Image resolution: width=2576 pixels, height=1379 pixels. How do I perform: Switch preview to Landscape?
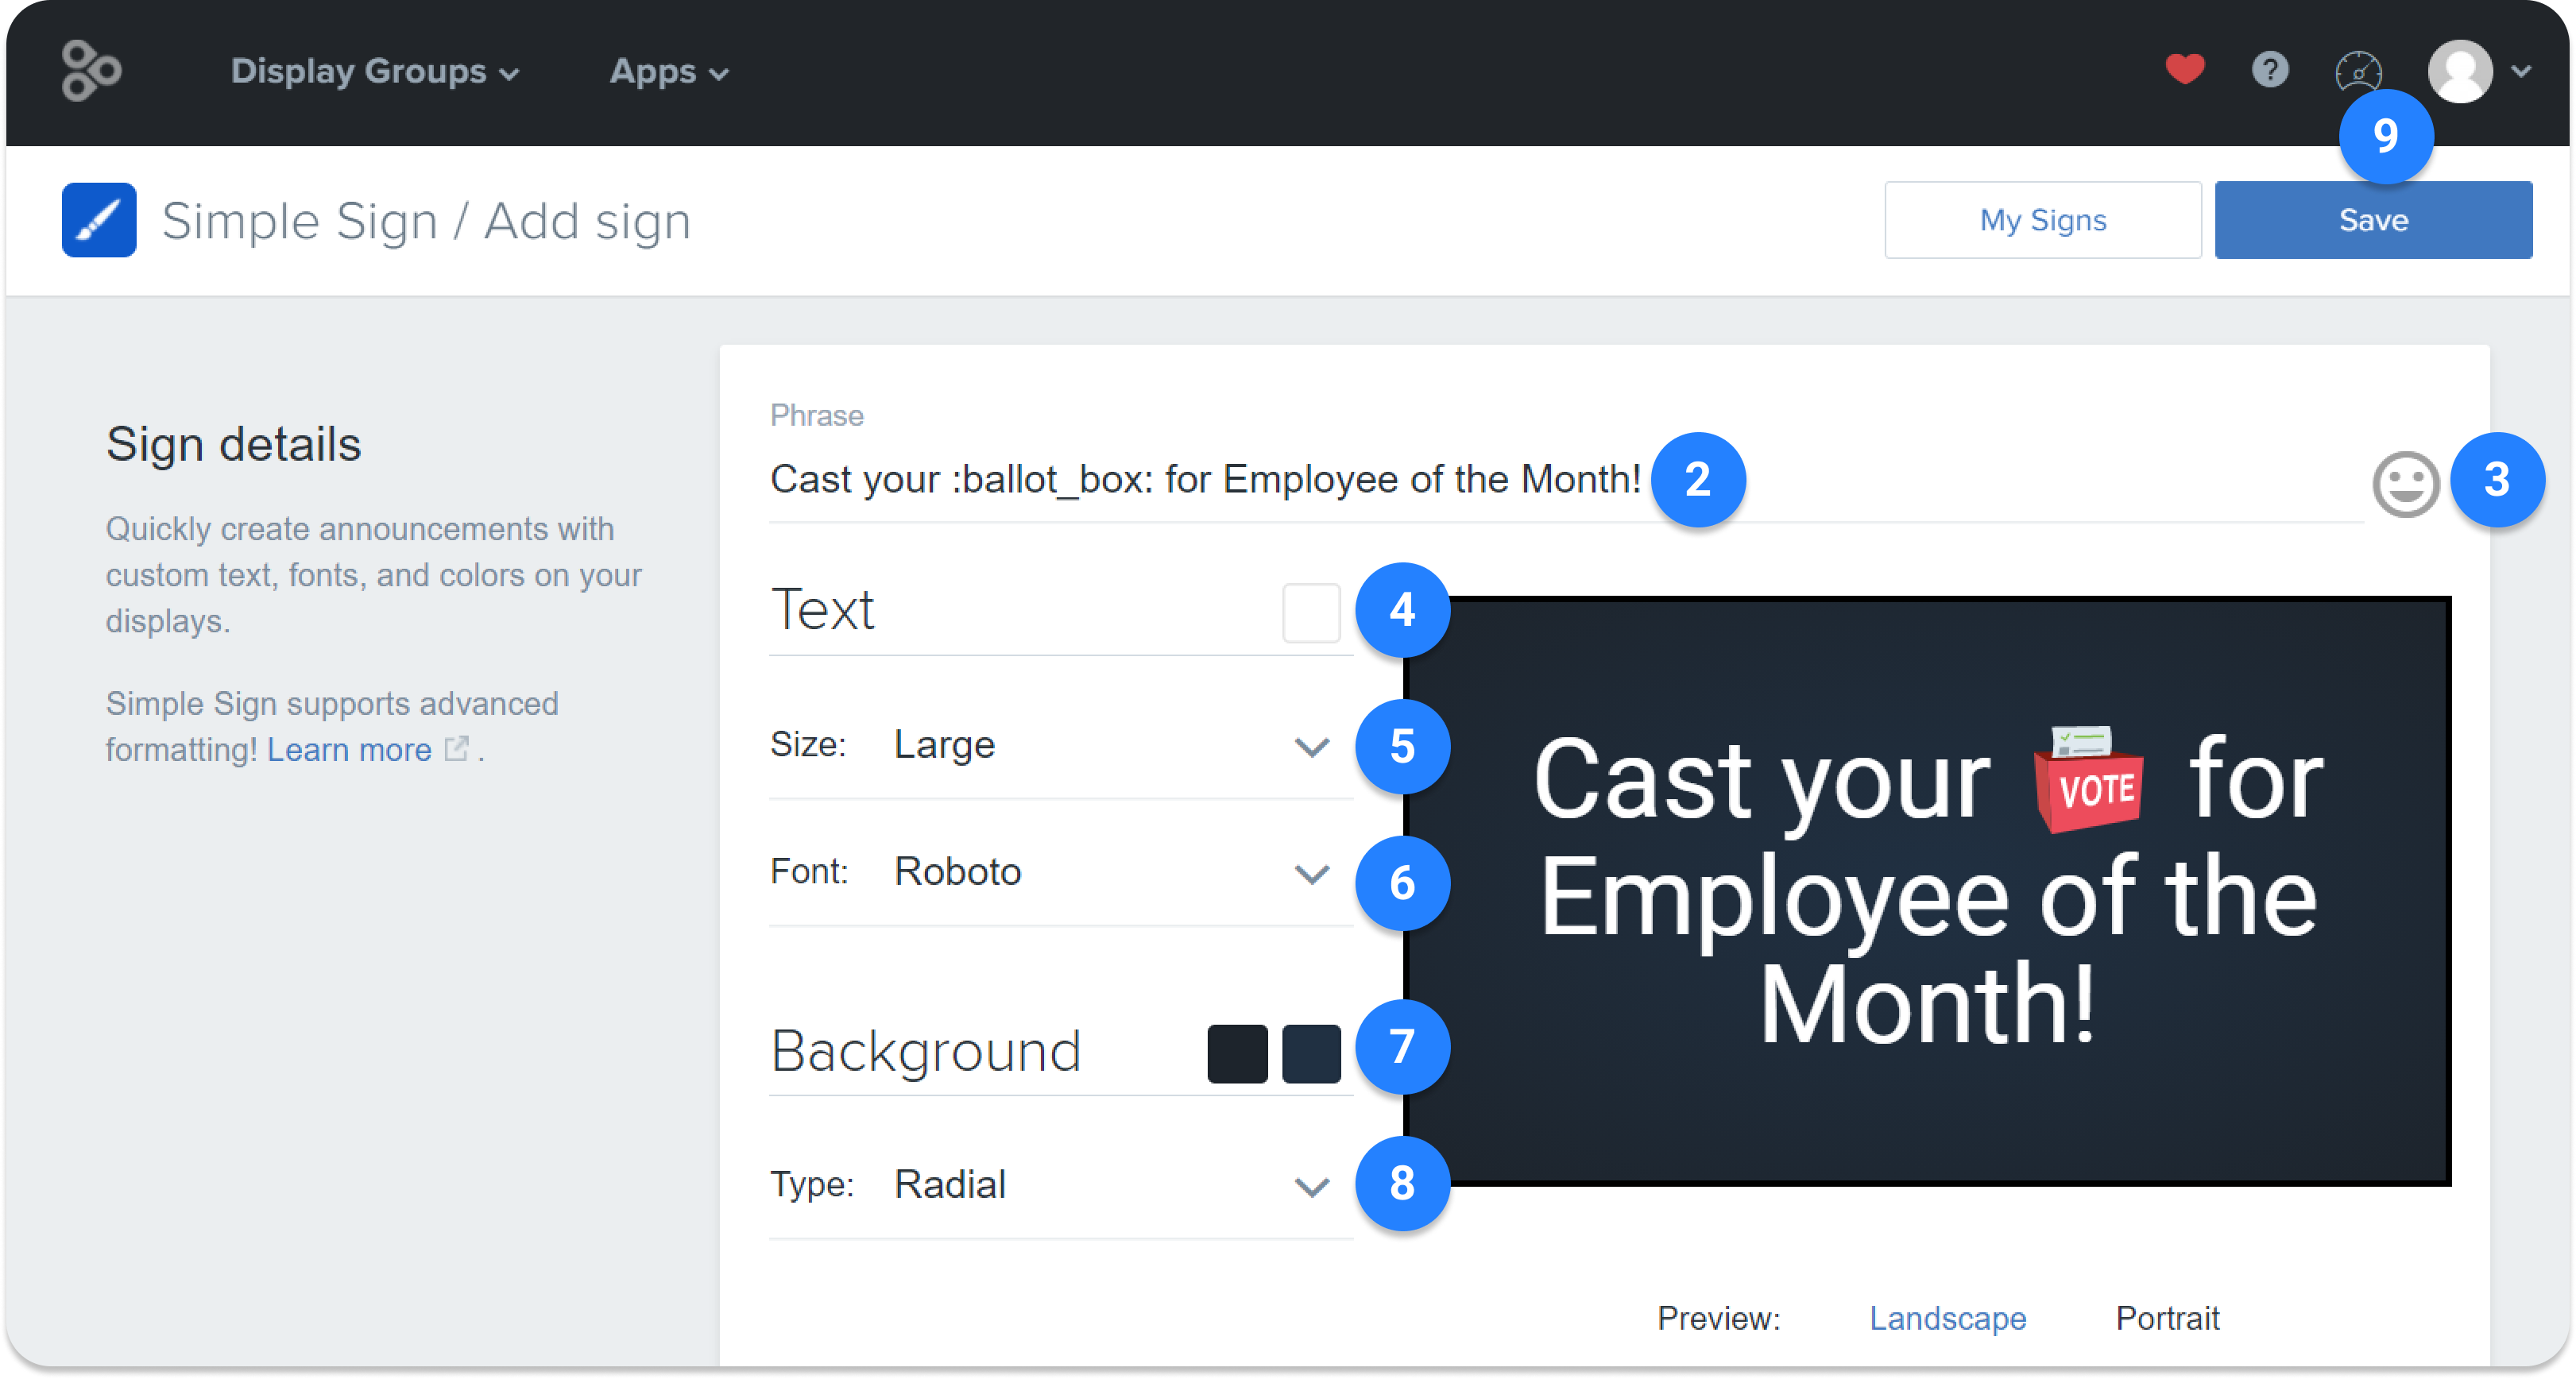point(1947,1318)
